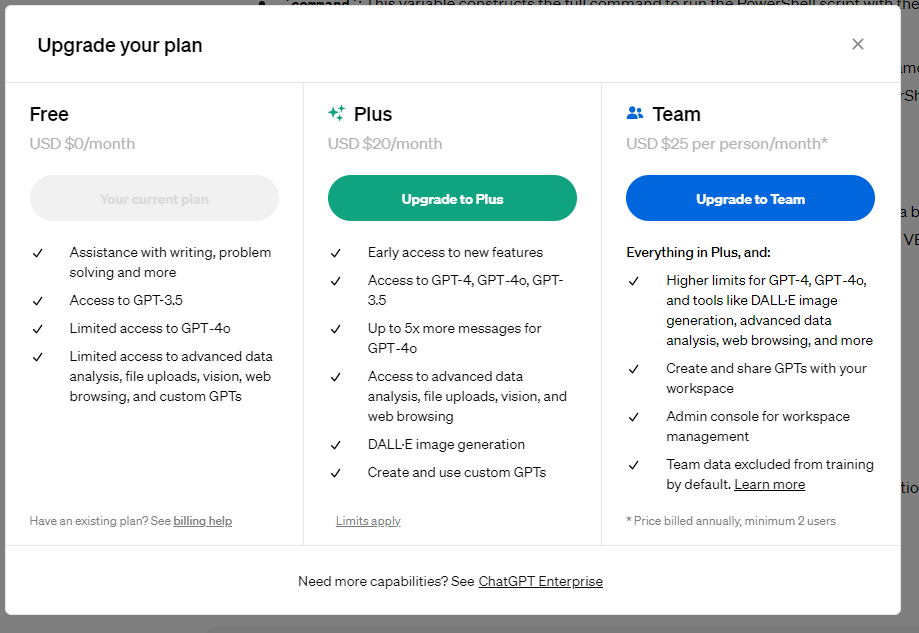Close the Upgrade your plan dialog
919x633 pixels.
(857, 44)
